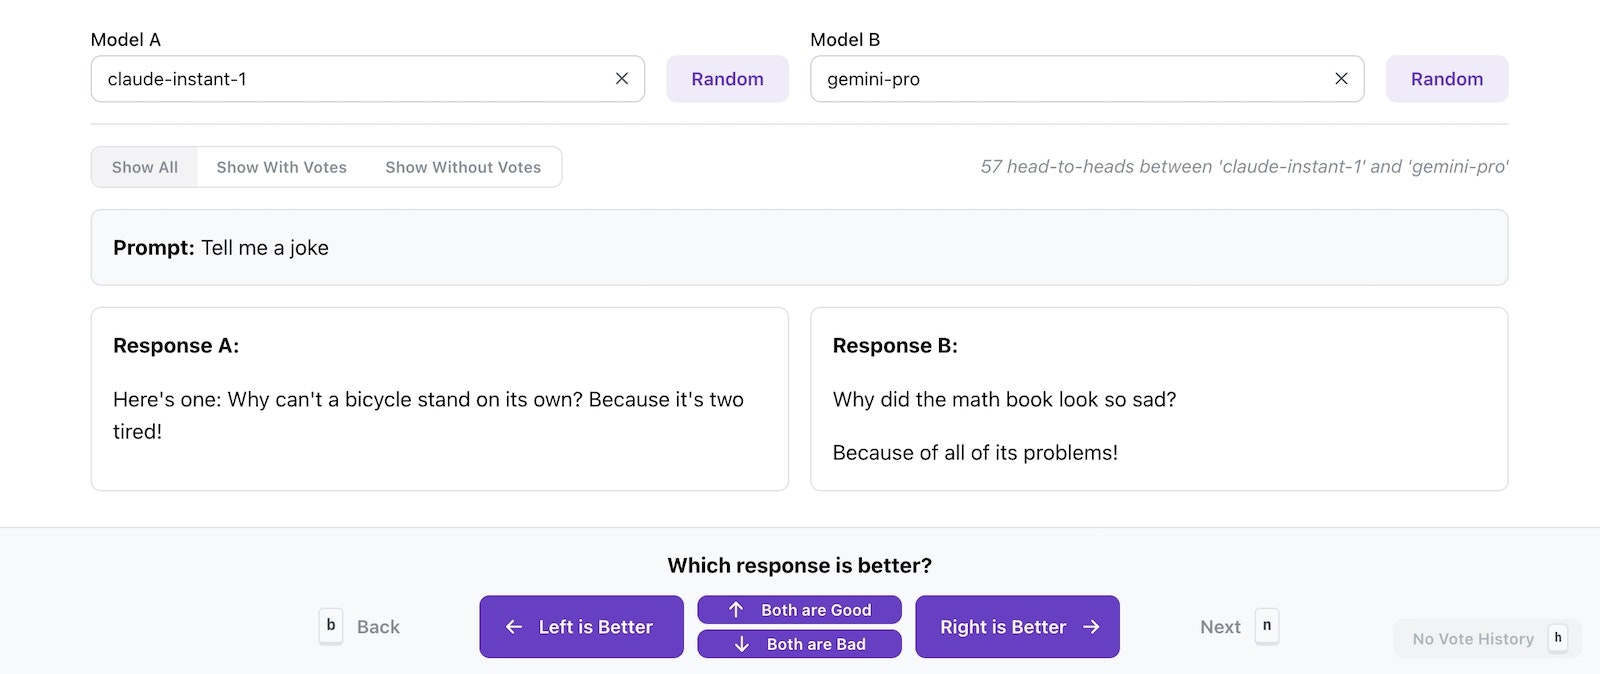Click the 'h' vote history key icon
Viewport: 1600px width, 674px height.
click(x=1557, y=638)
